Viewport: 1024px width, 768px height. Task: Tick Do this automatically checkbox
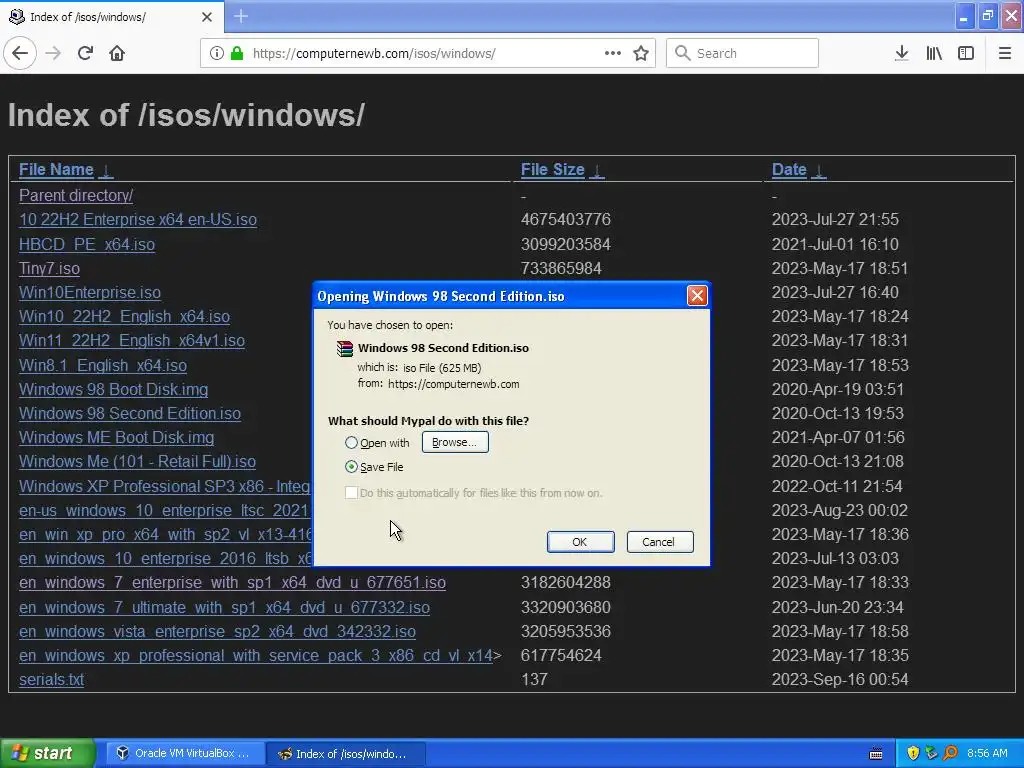coord(351,492)
